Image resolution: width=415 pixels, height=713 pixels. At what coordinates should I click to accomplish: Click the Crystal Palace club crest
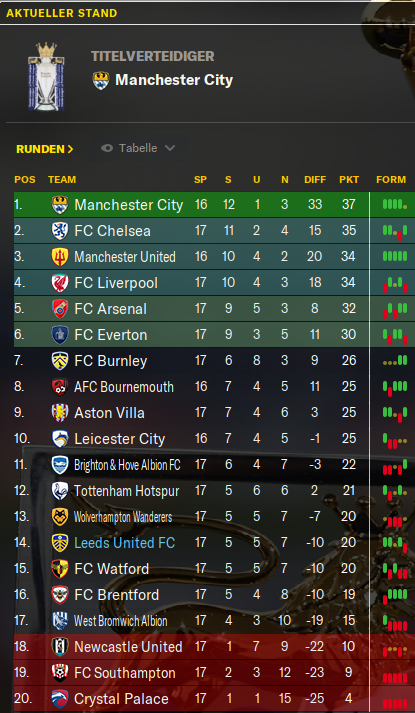coord(60,699)
